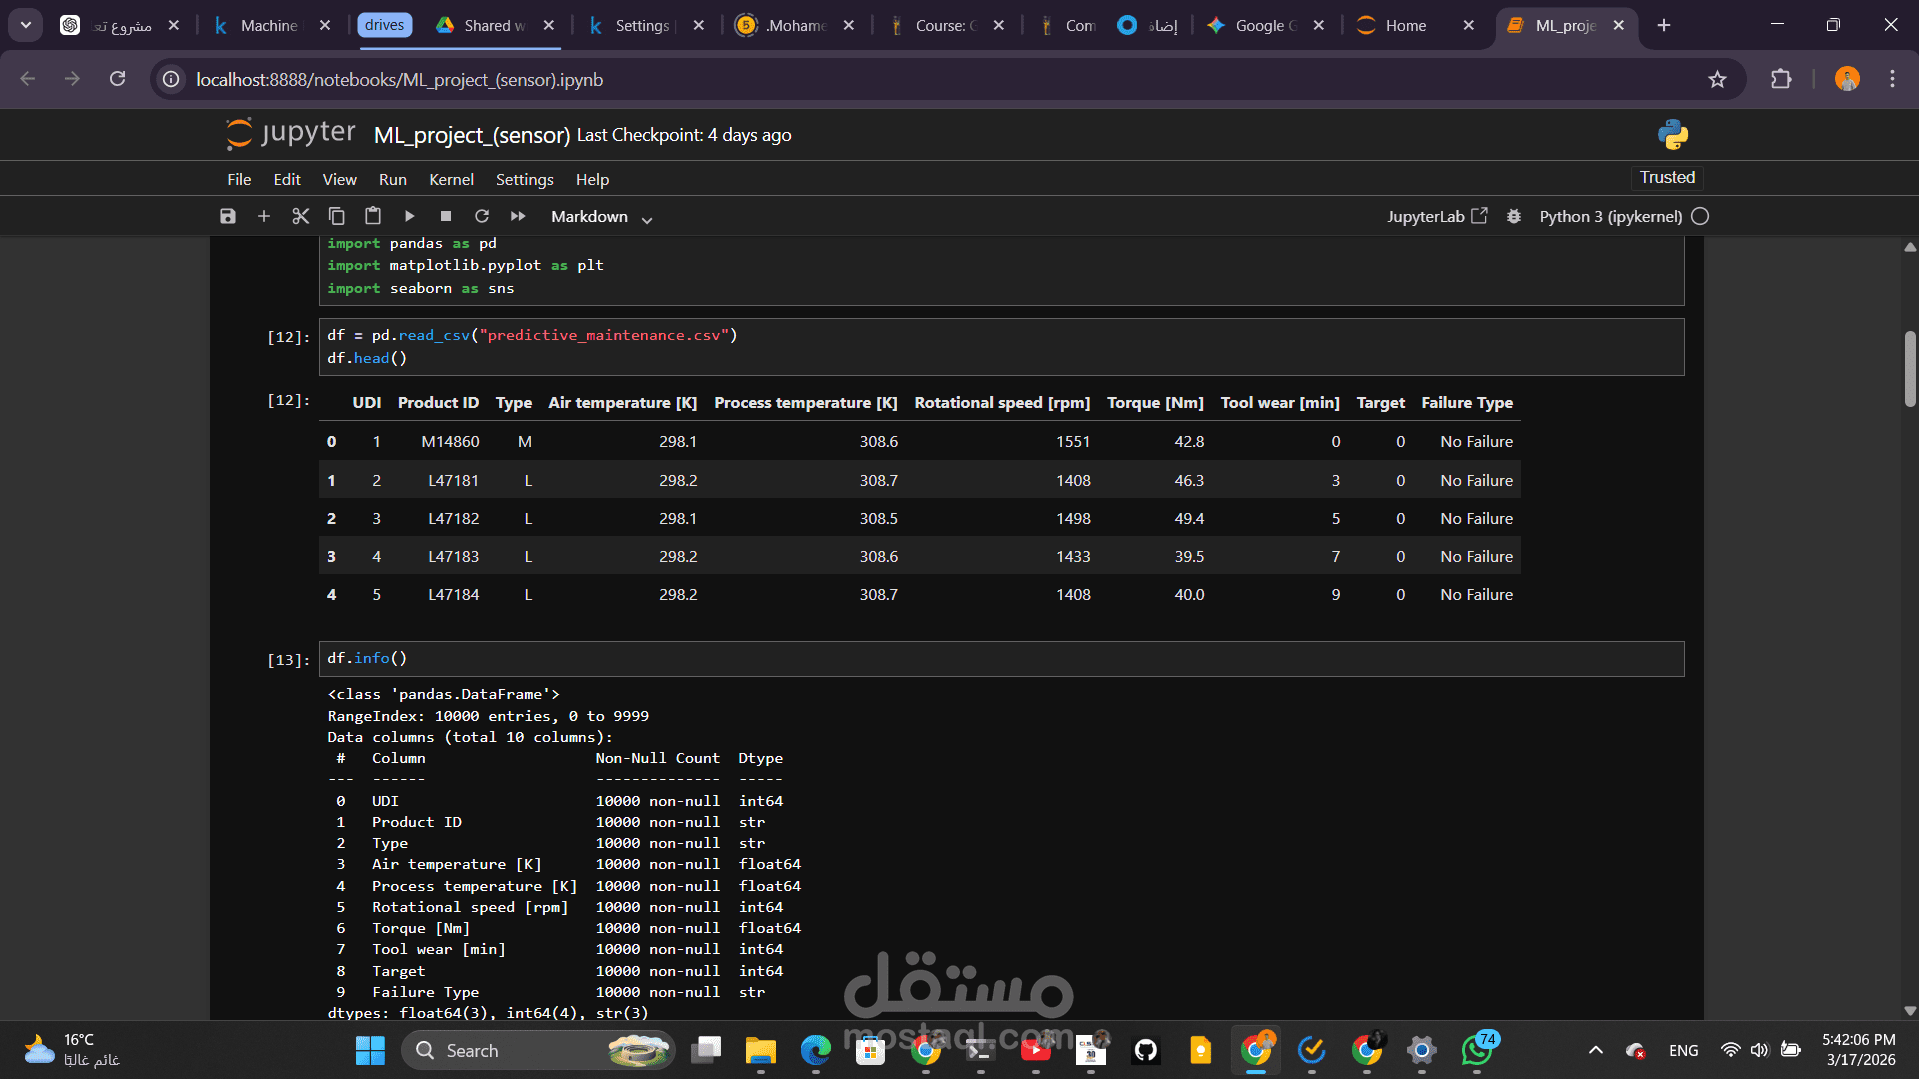The width and height of the screenshot is (1919, 1079).
Task: Save the notebook with the floppy icon
Action: point(228,216)
